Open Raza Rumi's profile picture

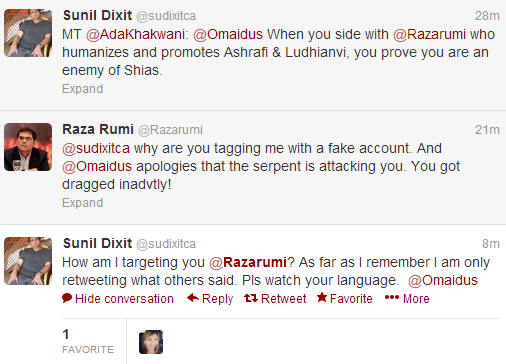(28, 147)
